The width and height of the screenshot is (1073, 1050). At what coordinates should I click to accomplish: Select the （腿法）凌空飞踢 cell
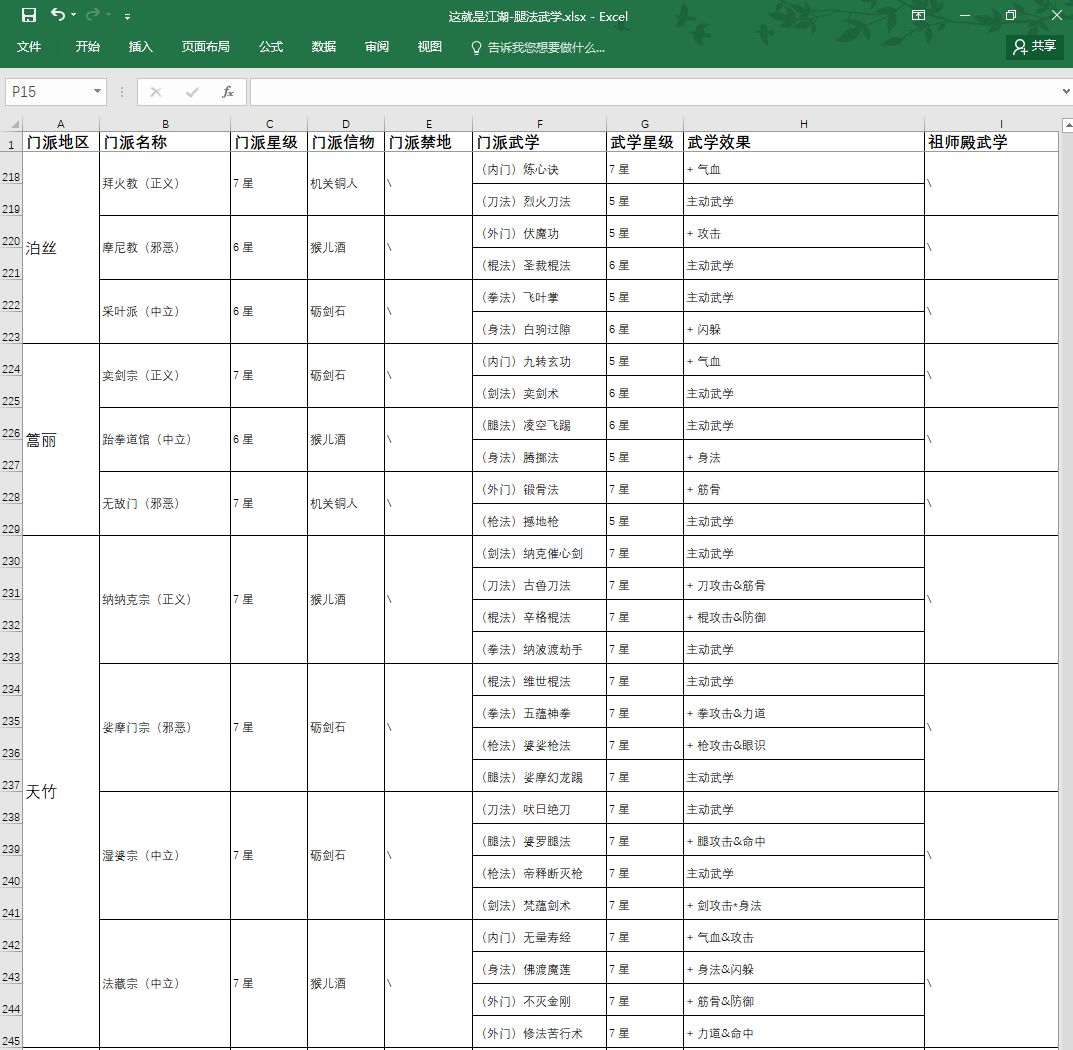click(x=539, y=425)
